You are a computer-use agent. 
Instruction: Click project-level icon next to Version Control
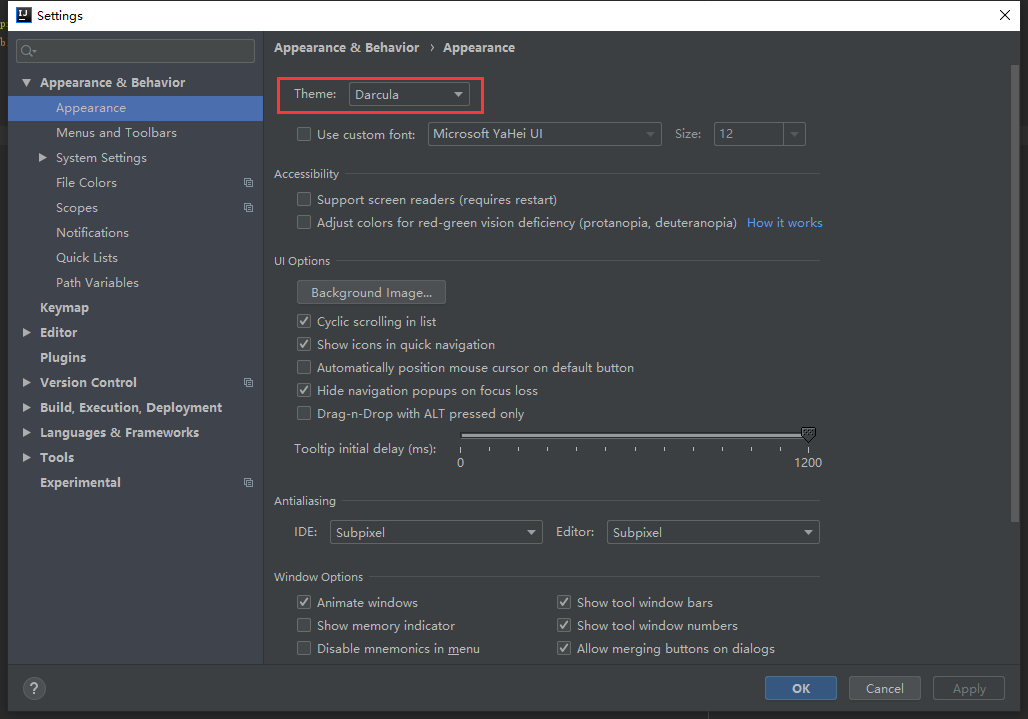248,383
